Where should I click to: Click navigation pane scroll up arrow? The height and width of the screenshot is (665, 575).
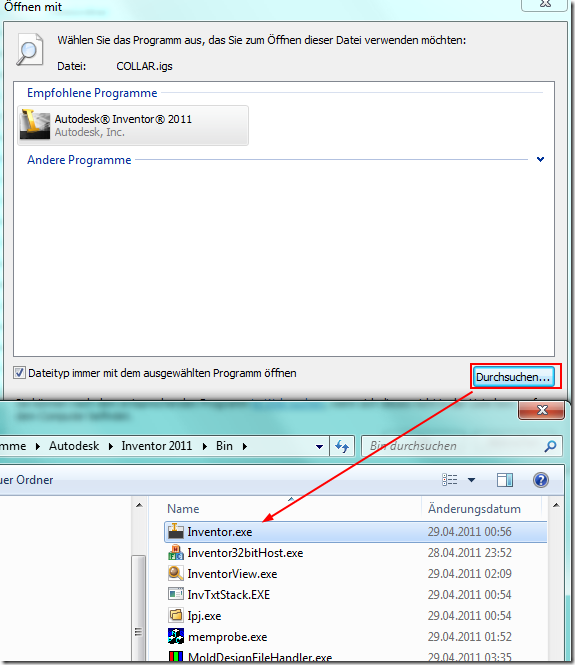click(x=139, y=505)
